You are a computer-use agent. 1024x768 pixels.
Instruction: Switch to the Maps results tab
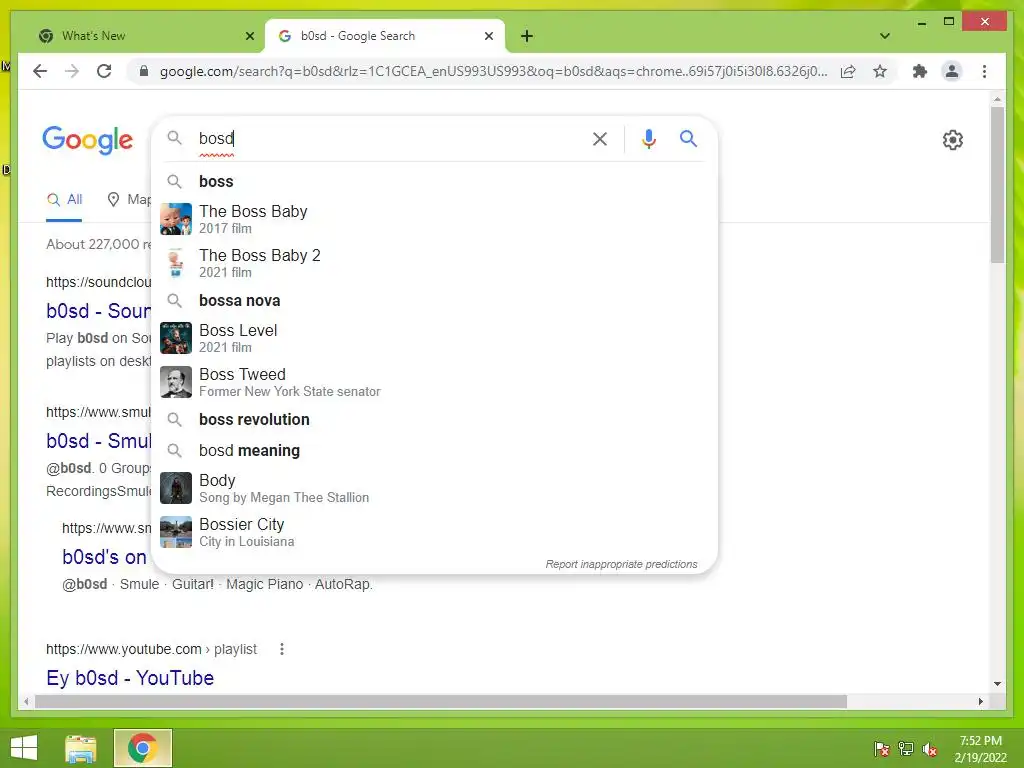point(129,199)
